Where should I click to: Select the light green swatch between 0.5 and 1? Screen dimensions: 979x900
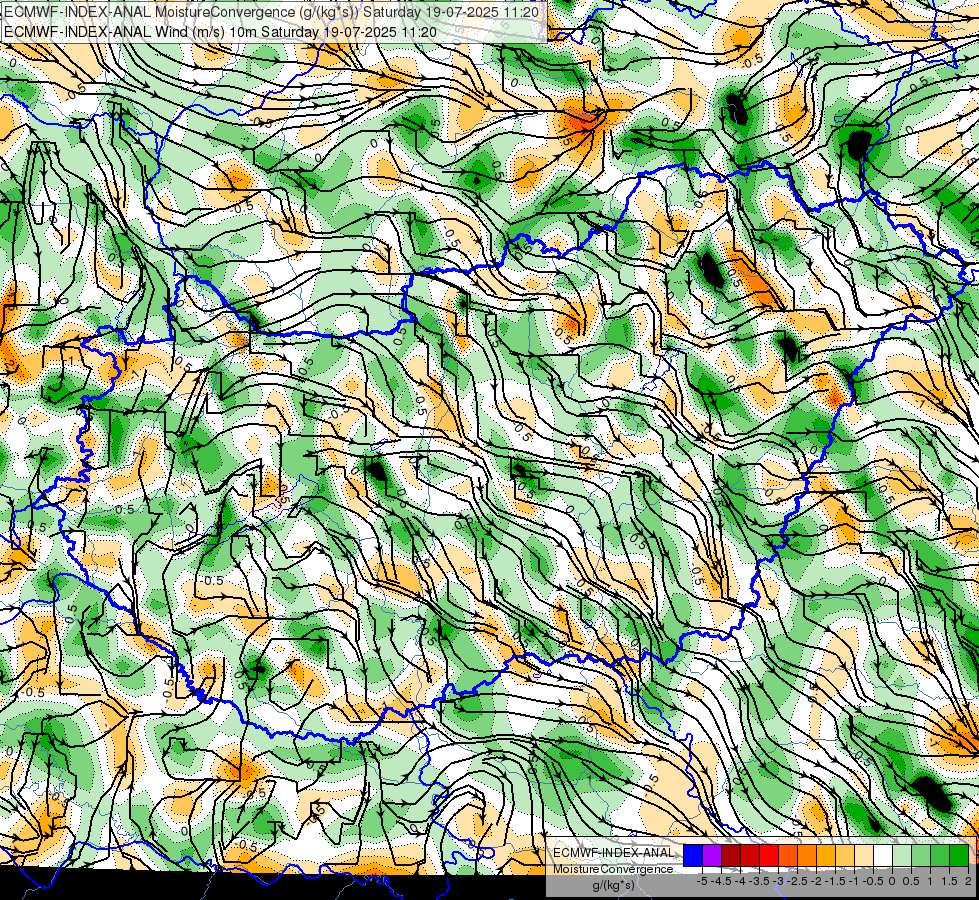pos(921,856)
